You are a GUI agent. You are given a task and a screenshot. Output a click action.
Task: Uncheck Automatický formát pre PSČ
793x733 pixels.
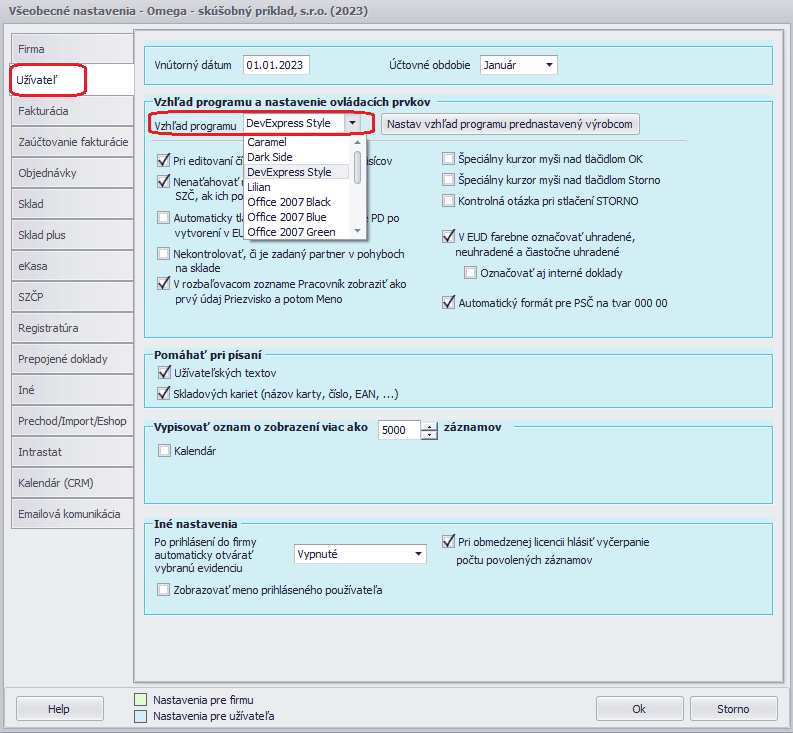tap(449, 302)
